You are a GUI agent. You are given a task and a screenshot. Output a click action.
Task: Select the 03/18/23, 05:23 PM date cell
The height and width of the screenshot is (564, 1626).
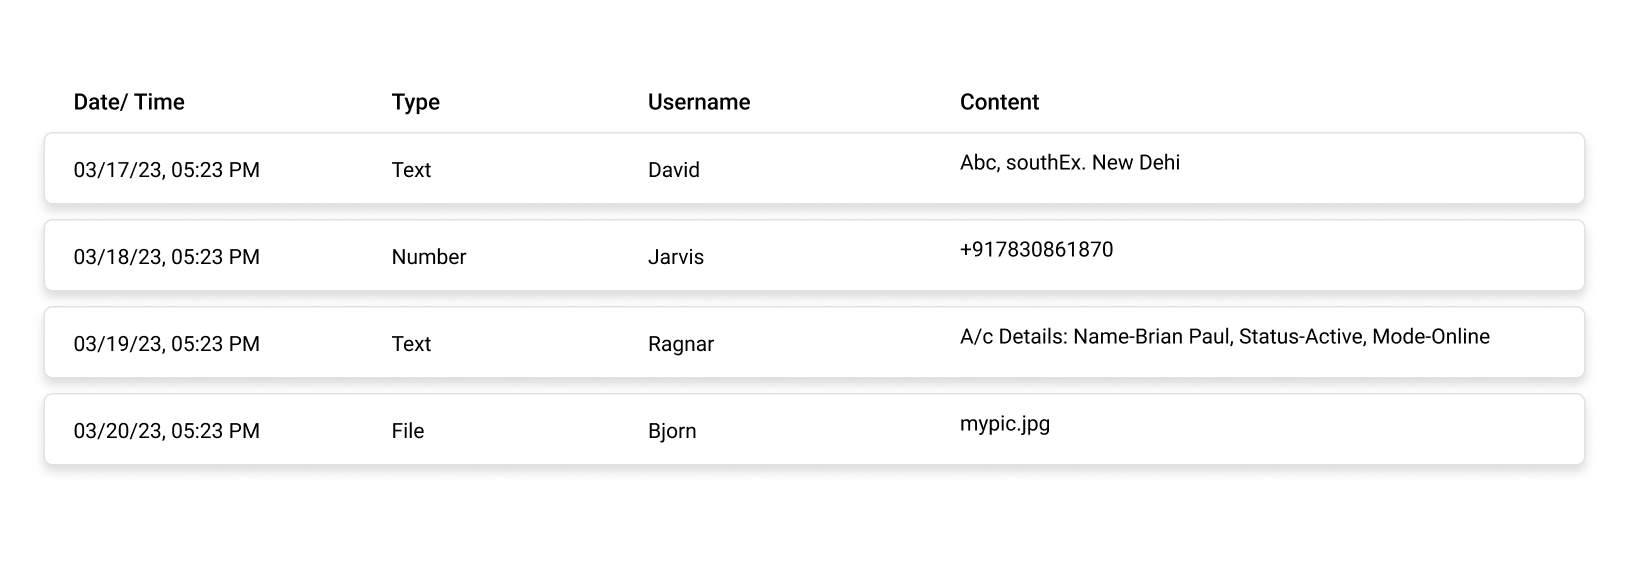(167, 257)
